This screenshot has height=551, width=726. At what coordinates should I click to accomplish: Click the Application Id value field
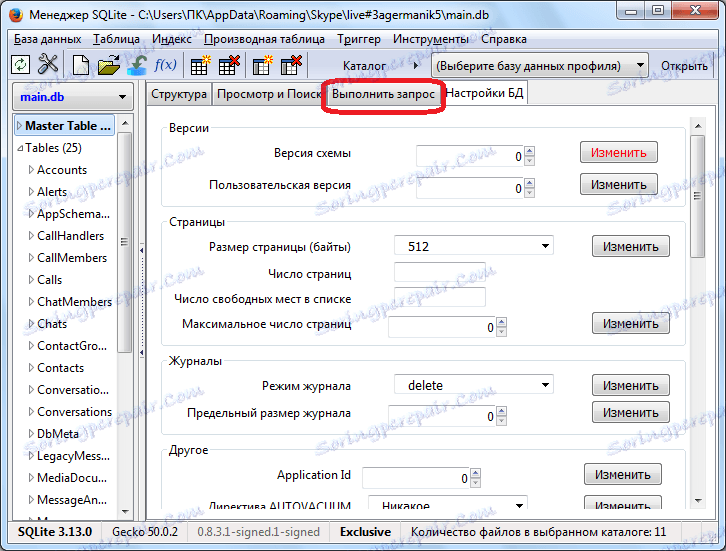click(x=415, y=478)
